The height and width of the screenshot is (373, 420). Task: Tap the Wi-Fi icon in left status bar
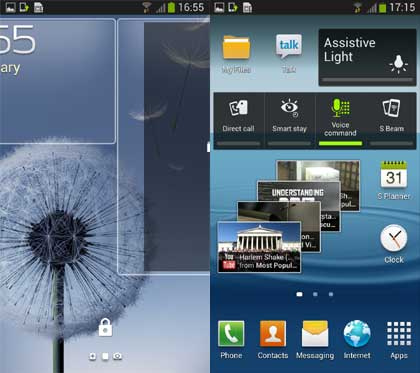click(147, 7)
